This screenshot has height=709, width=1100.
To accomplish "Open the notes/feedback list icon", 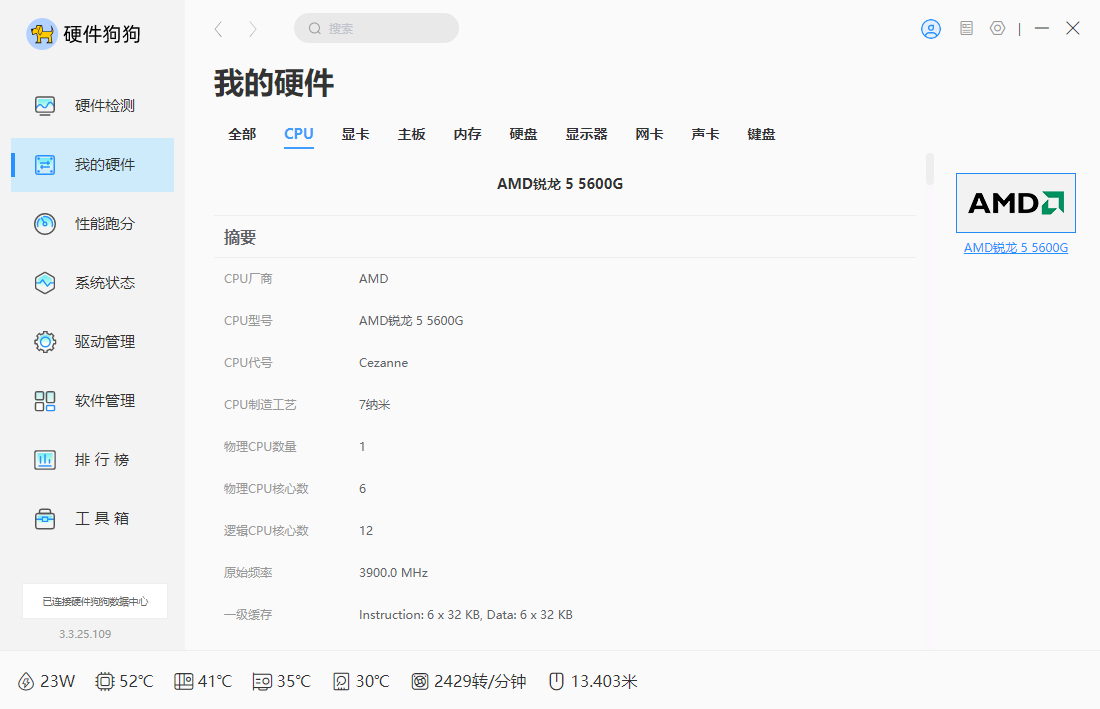I will click(967, 28).
